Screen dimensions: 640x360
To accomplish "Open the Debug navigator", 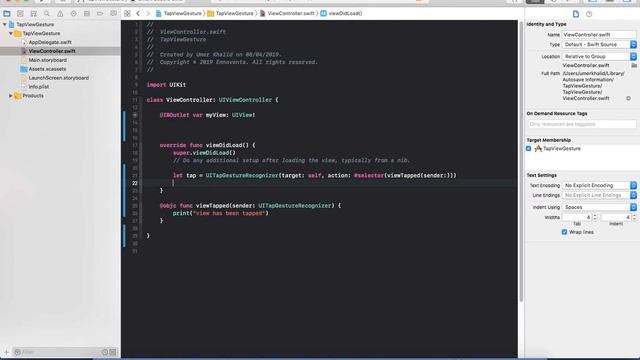I will pyautogui.click(x=87, y=13).
